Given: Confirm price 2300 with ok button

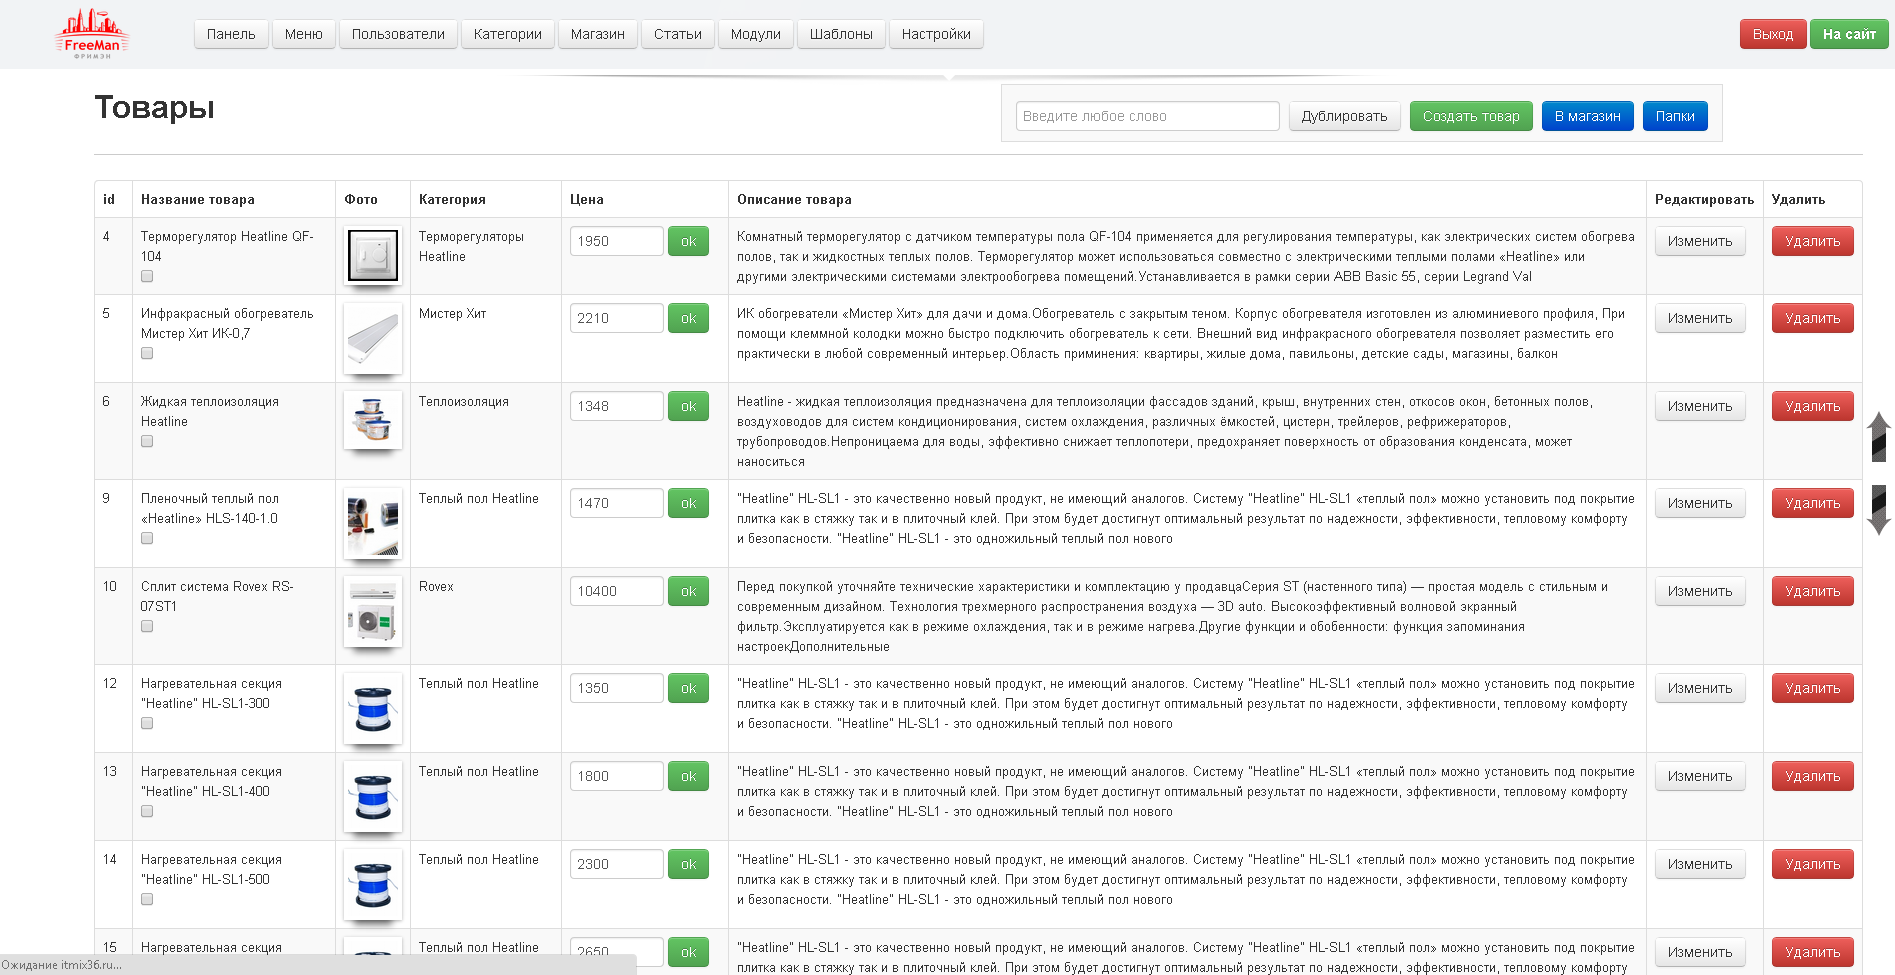Looking at the screenshot, I should point(688,864).
